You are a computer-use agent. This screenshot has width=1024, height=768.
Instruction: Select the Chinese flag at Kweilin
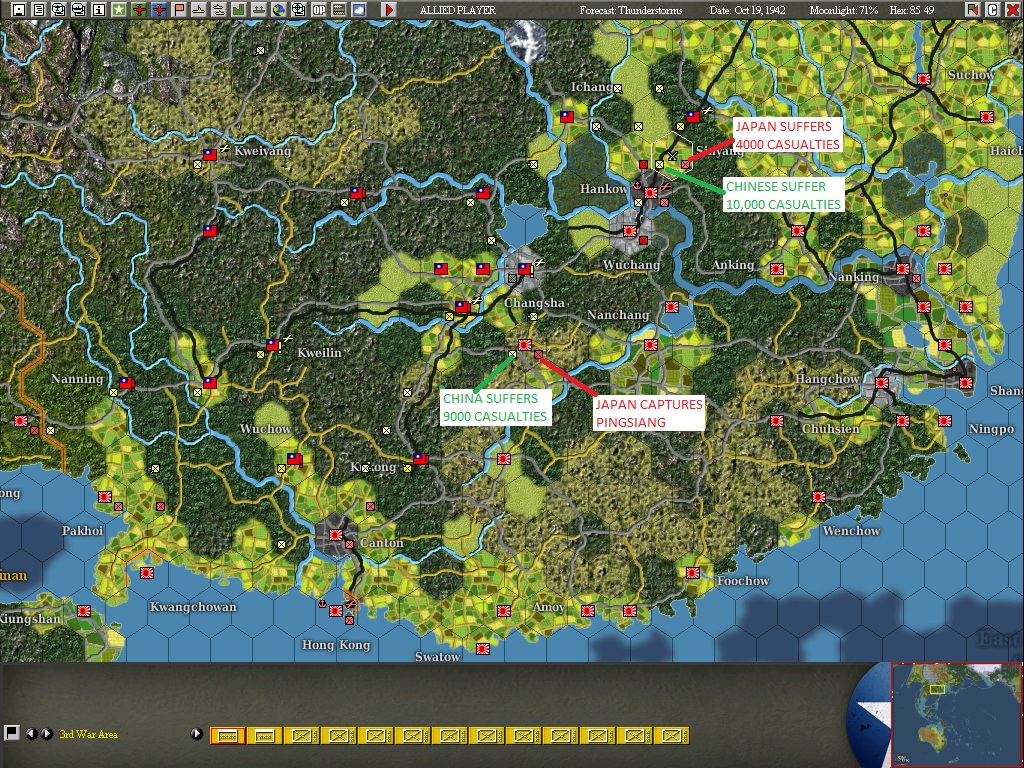[x=273, y=345]
